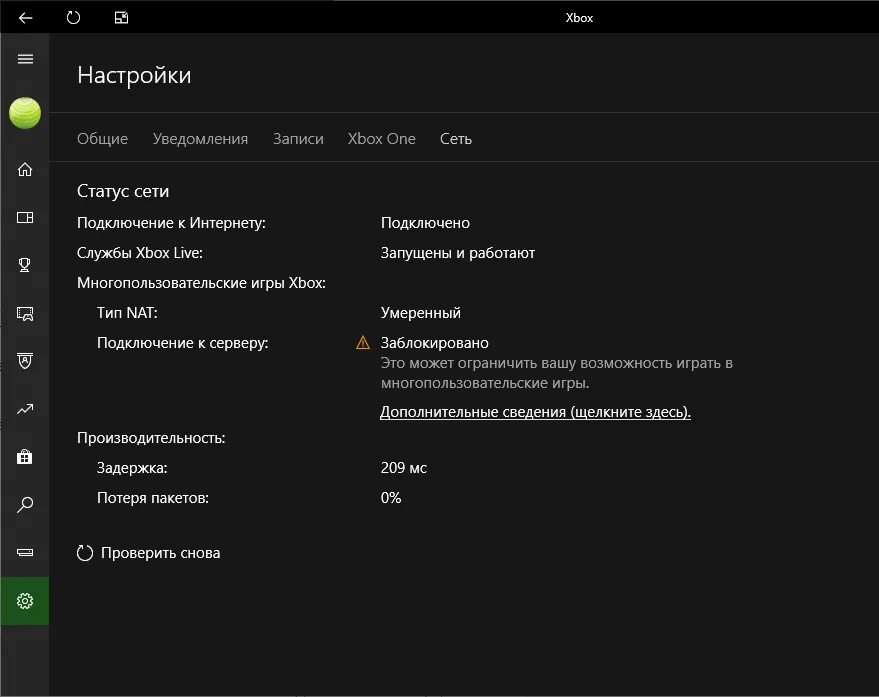Select the Xbox One tab
This screenshot has width=879, height=697.
point(381,139)
